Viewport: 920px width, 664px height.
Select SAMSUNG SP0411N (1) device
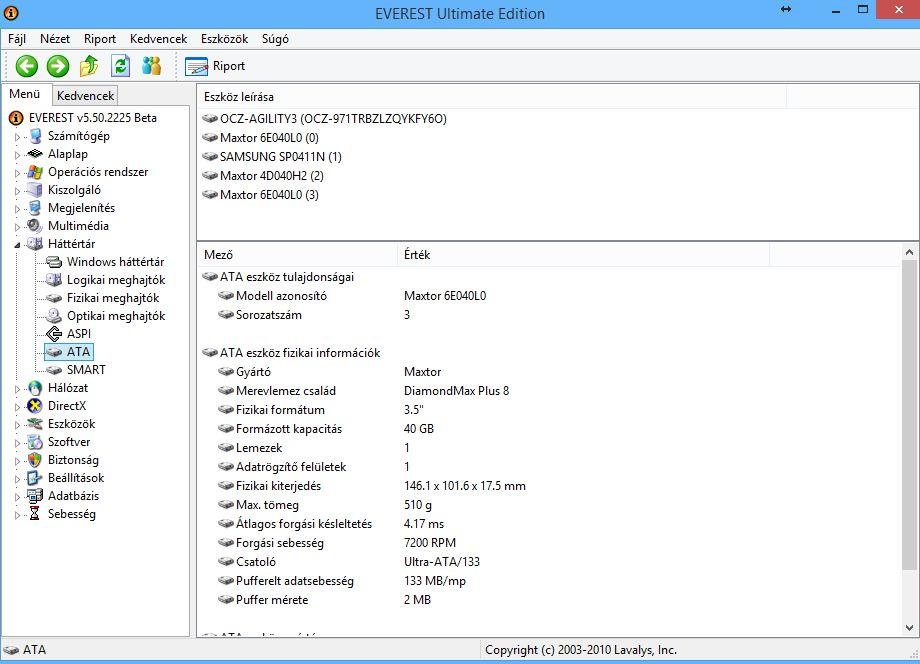click(280, 157)
